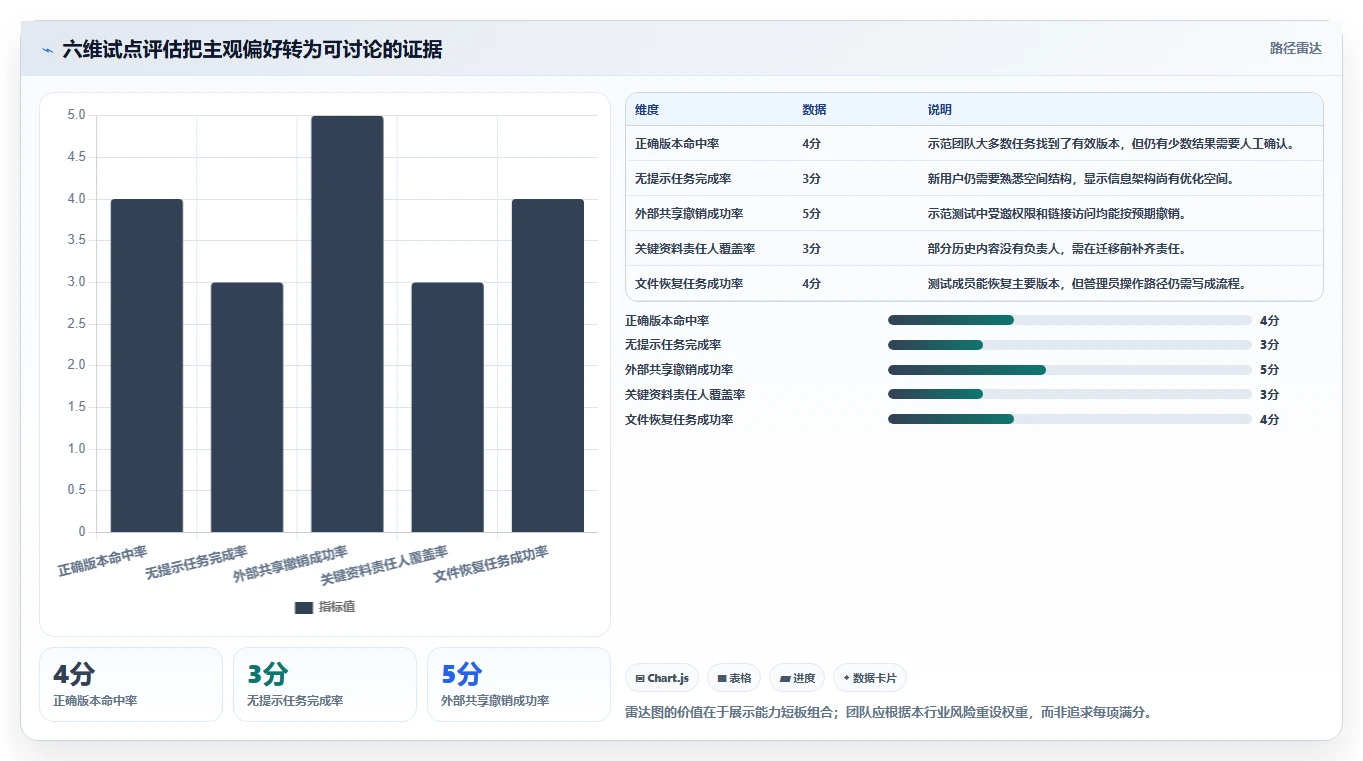Click the 关键资料责任人覆盖率 progress bar

tap(1070, 395)
